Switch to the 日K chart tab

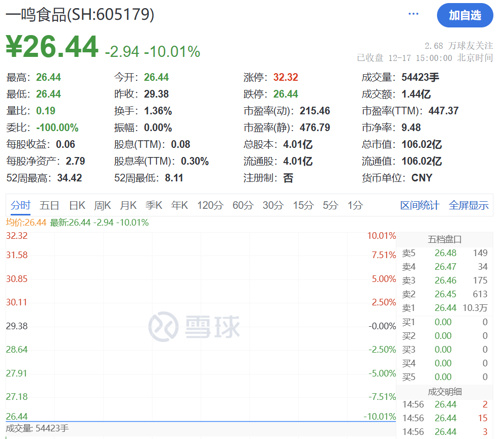(77, 205)
